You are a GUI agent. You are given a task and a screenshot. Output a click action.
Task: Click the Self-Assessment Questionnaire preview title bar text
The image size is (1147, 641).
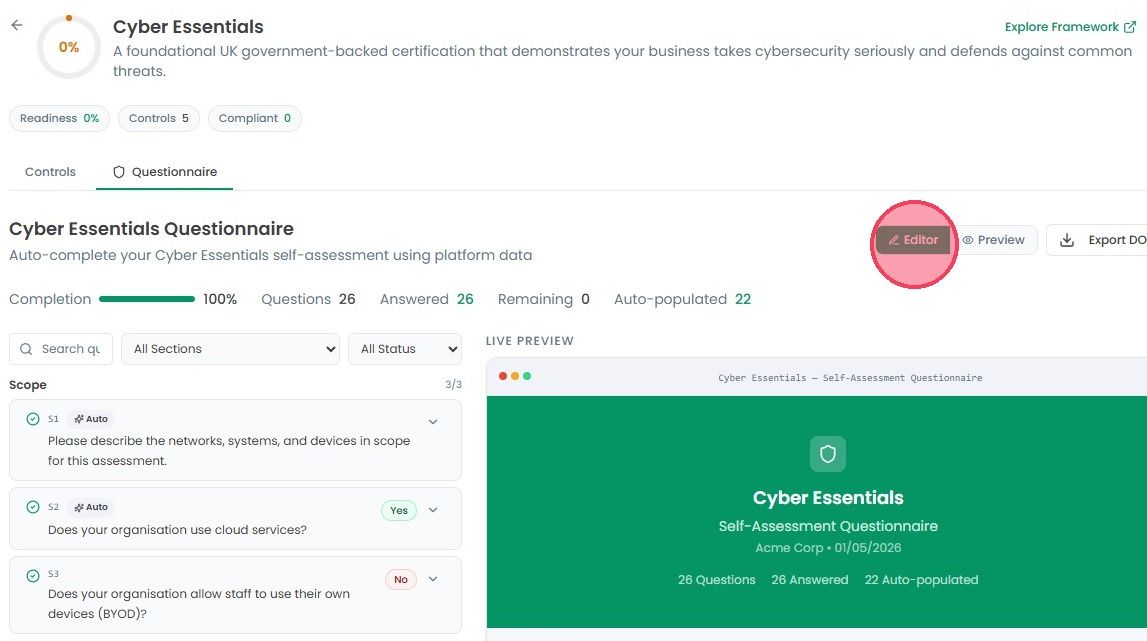click(850, 378)
